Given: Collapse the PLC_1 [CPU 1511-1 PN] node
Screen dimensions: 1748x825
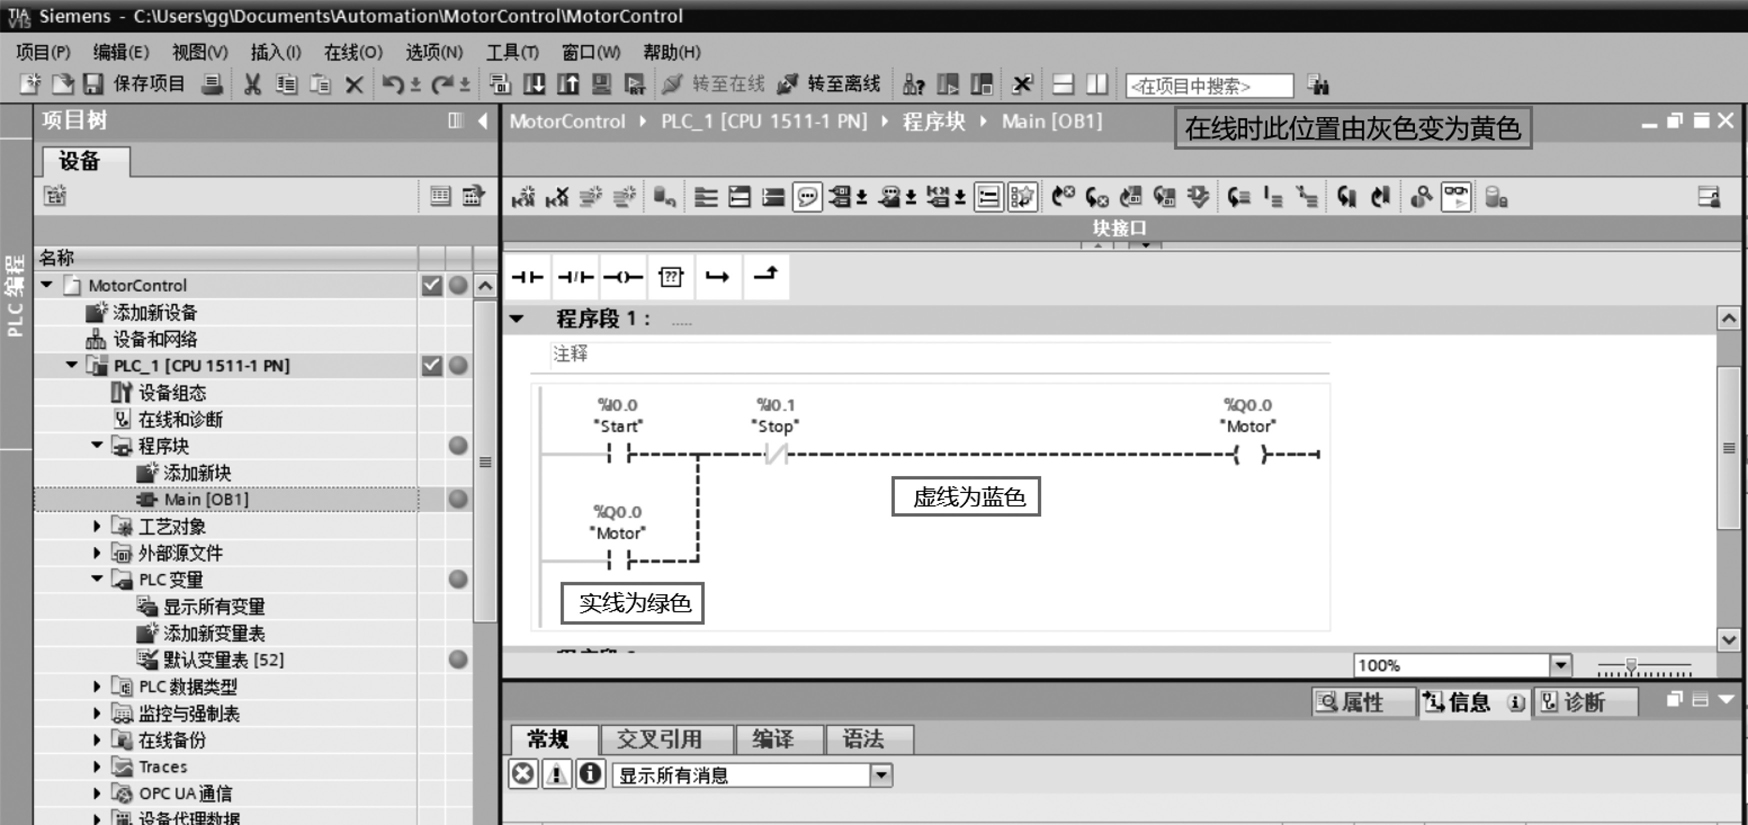Looking at the screenshot, I should tap(72, 365).
